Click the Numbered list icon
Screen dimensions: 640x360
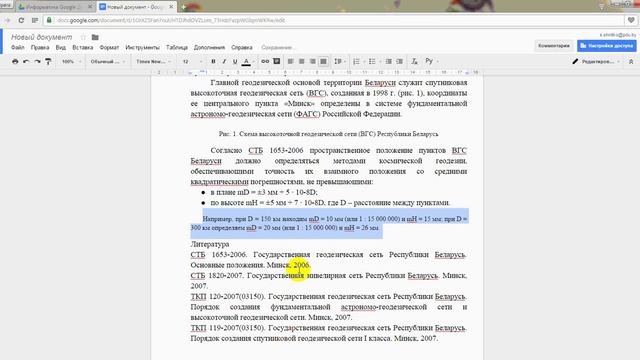356,62
